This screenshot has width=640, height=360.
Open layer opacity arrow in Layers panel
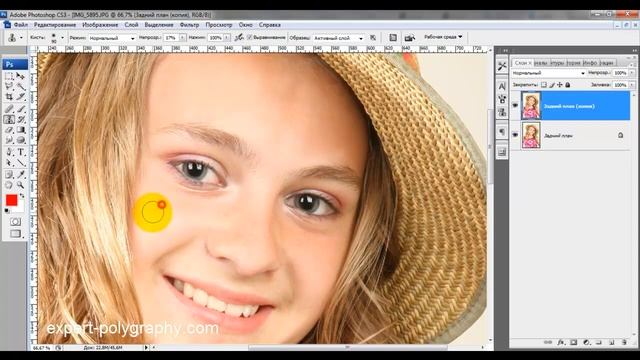[x=632, y=73]
